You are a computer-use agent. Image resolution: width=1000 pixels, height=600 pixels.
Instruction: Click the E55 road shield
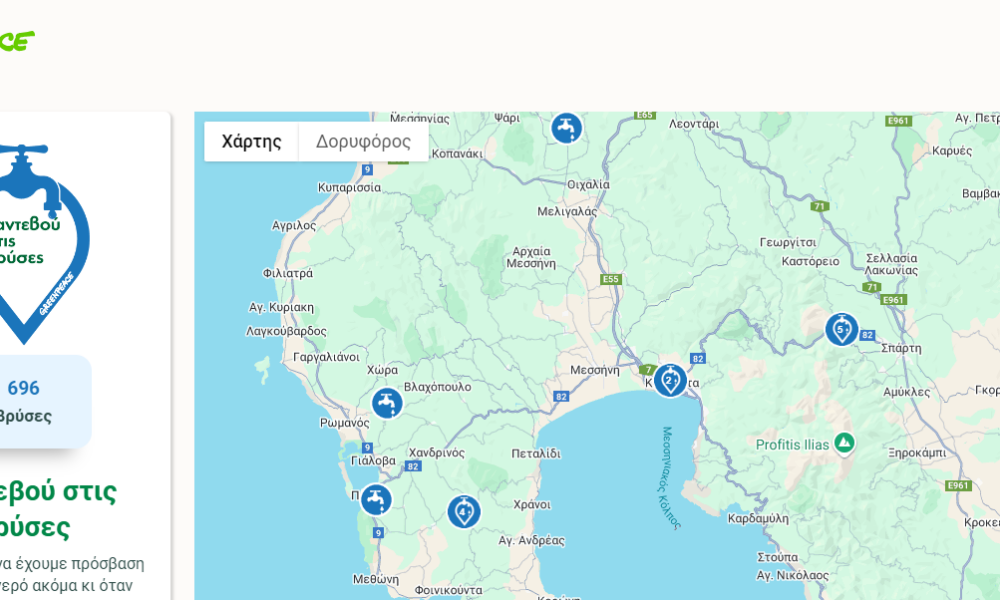tap(610, 279)
